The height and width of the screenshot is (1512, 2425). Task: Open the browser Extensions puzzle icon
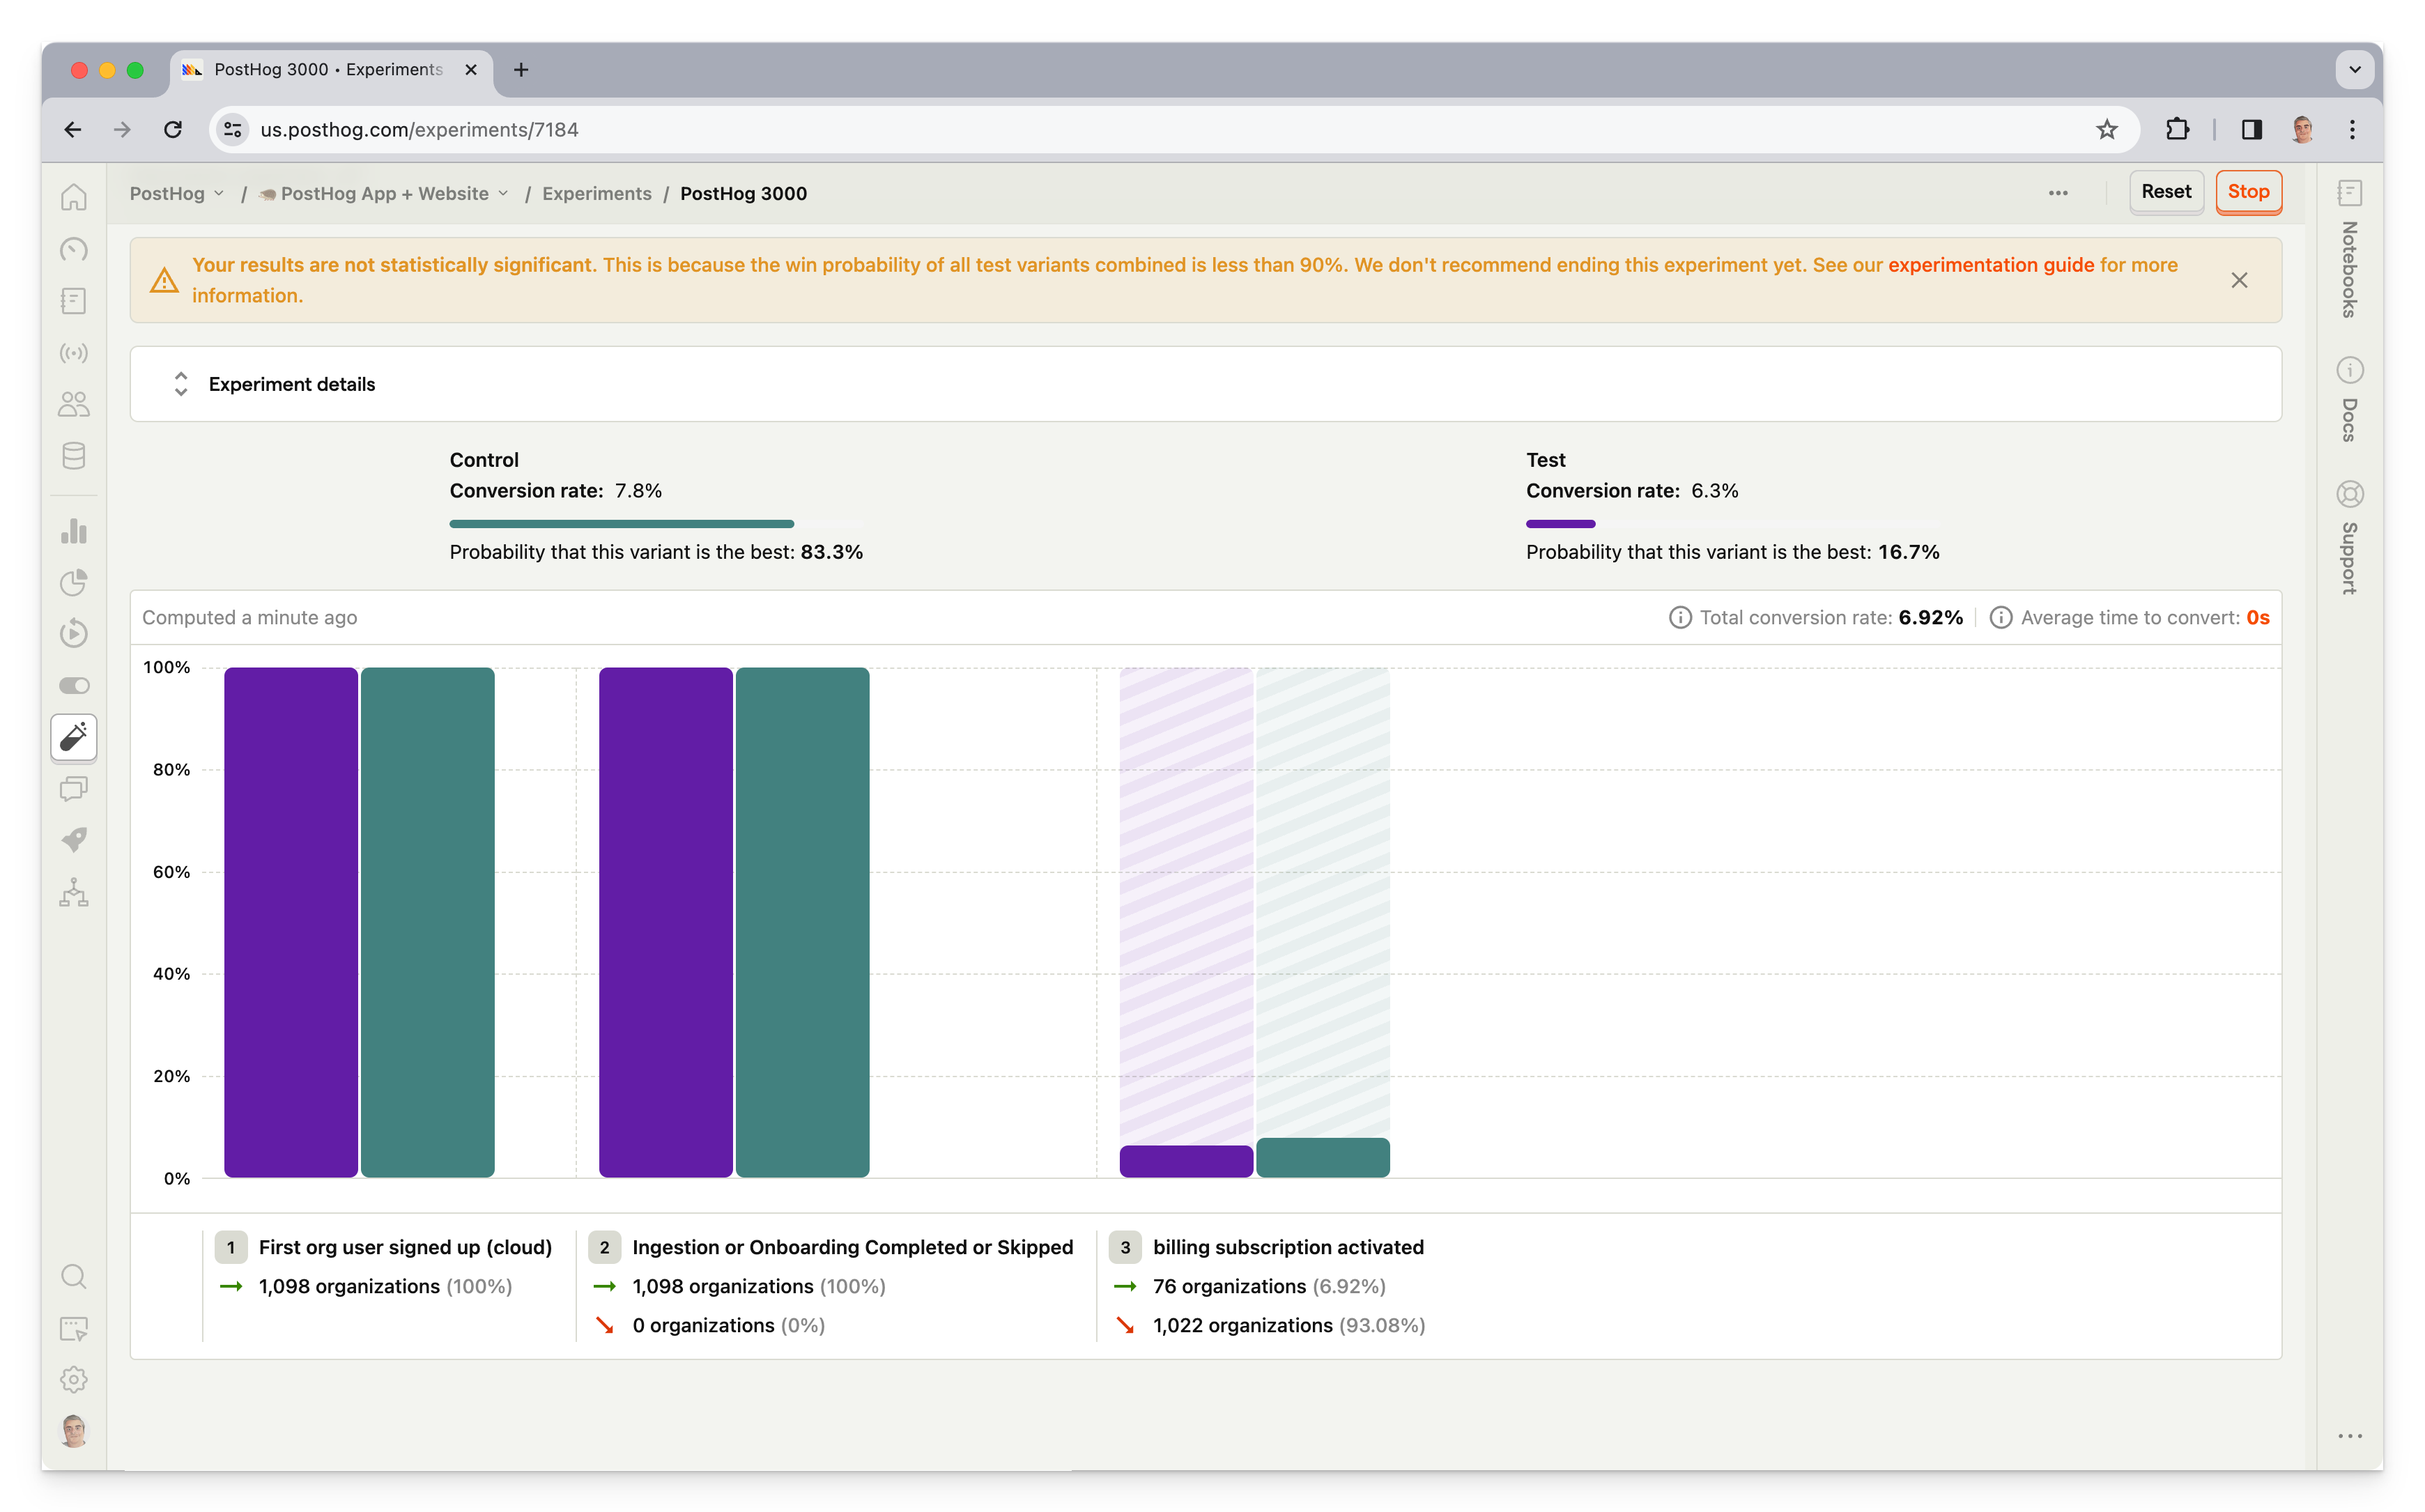2177,130
